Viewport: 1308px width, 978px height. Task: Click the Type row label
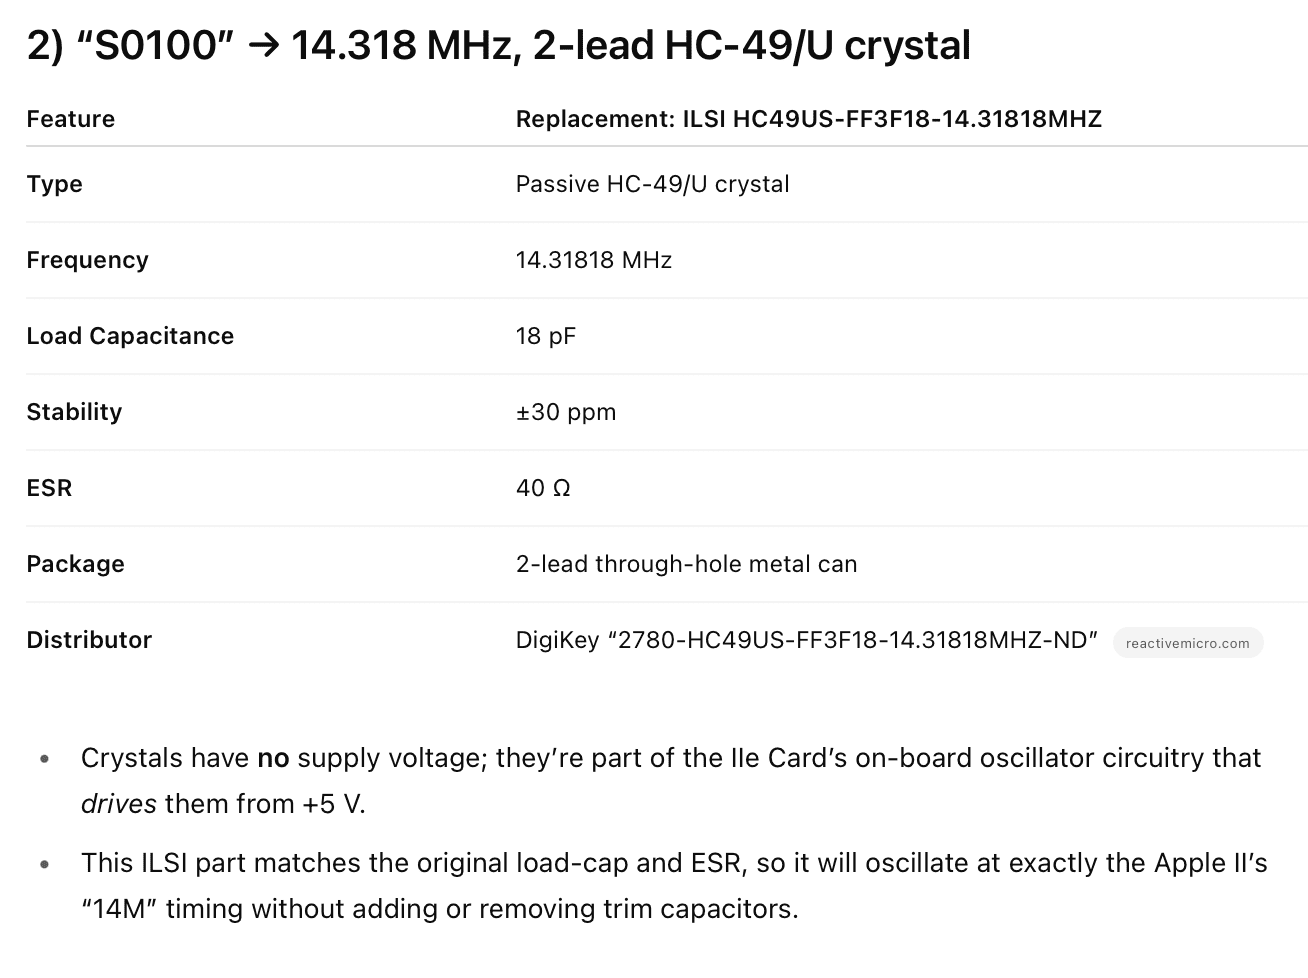coord(54,184)
